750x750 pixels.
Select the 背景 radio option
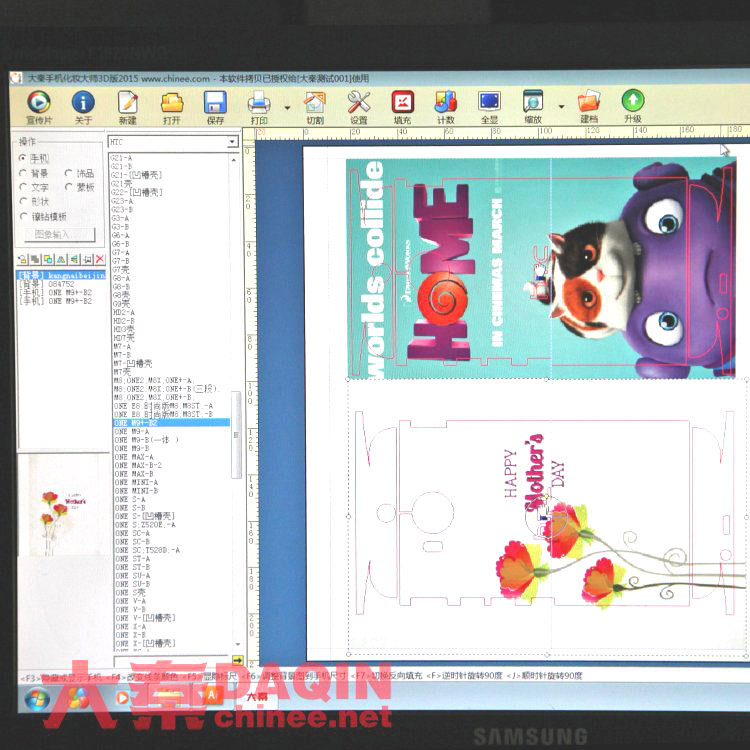point(33,173)
